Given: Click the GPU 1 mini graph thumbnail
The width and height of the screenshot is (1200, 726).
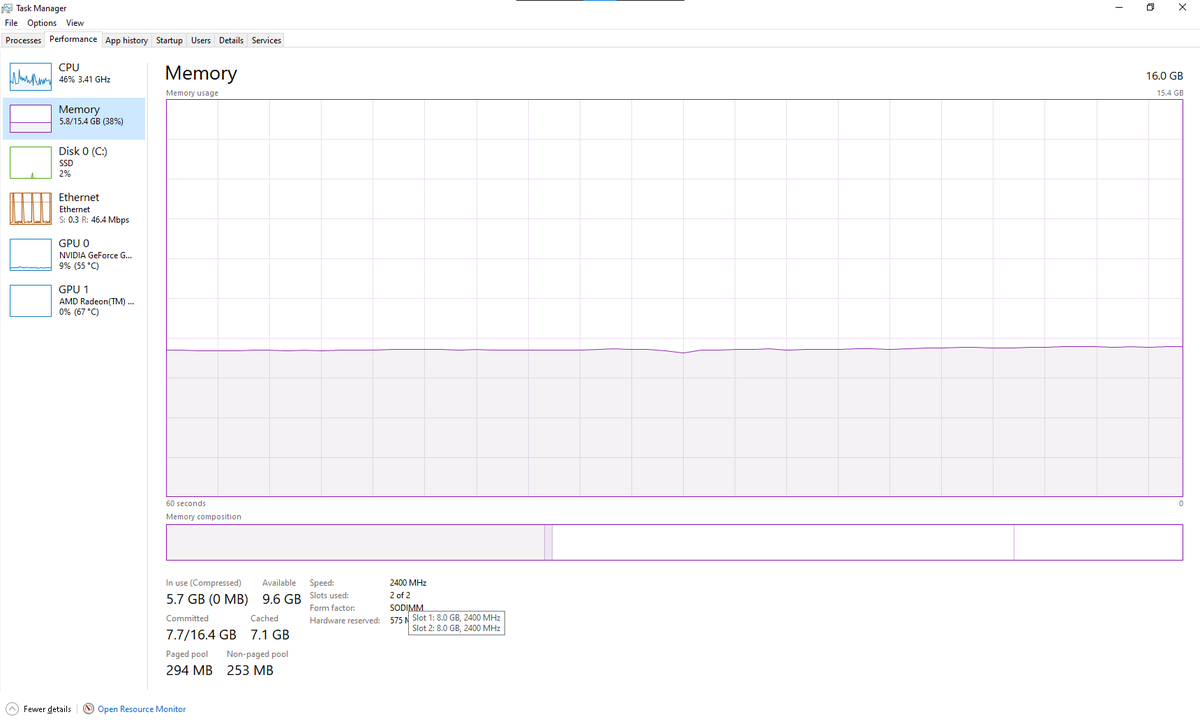Looking at the screenshot, I should pos(30,301).
